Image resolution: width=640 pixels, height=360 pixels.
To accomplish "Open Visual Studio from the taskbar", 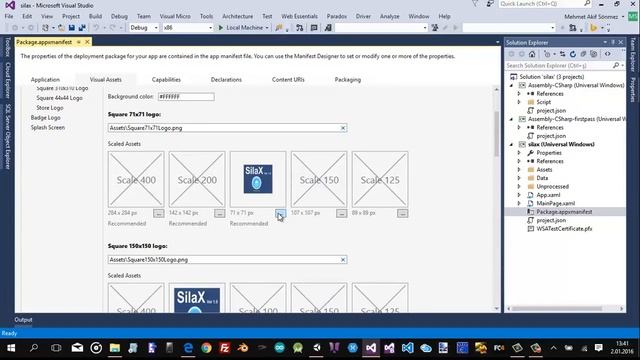I will tap(371, 348).
